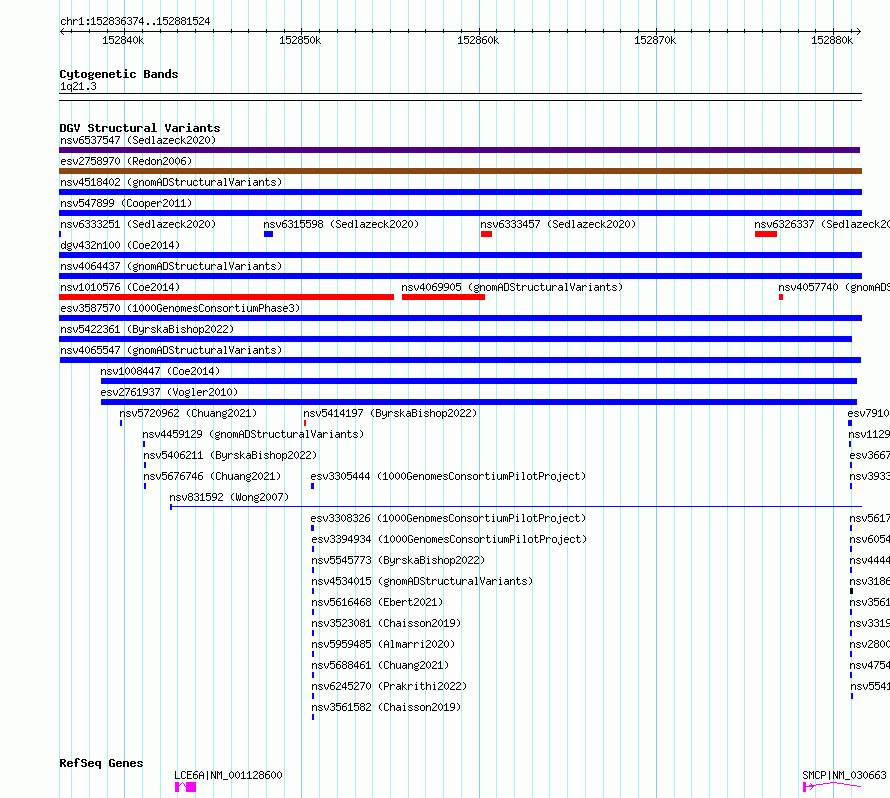
Task: Open nsv4534015 gnomAD variant label
Action: click(422, 581)
